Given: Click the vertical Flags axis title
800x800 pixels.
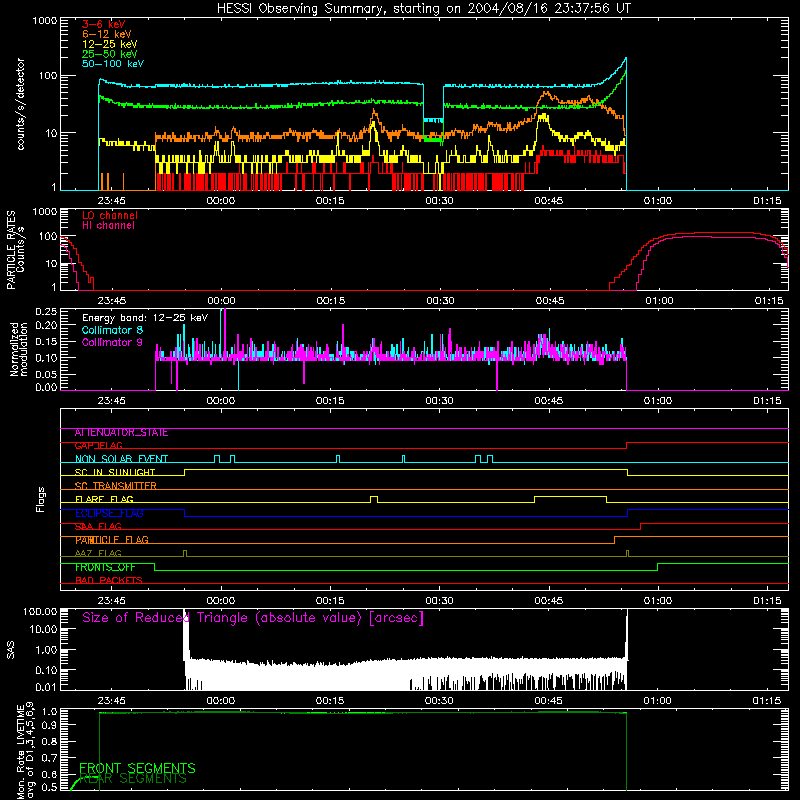Looking at the screenshot, I should [41, 499].
